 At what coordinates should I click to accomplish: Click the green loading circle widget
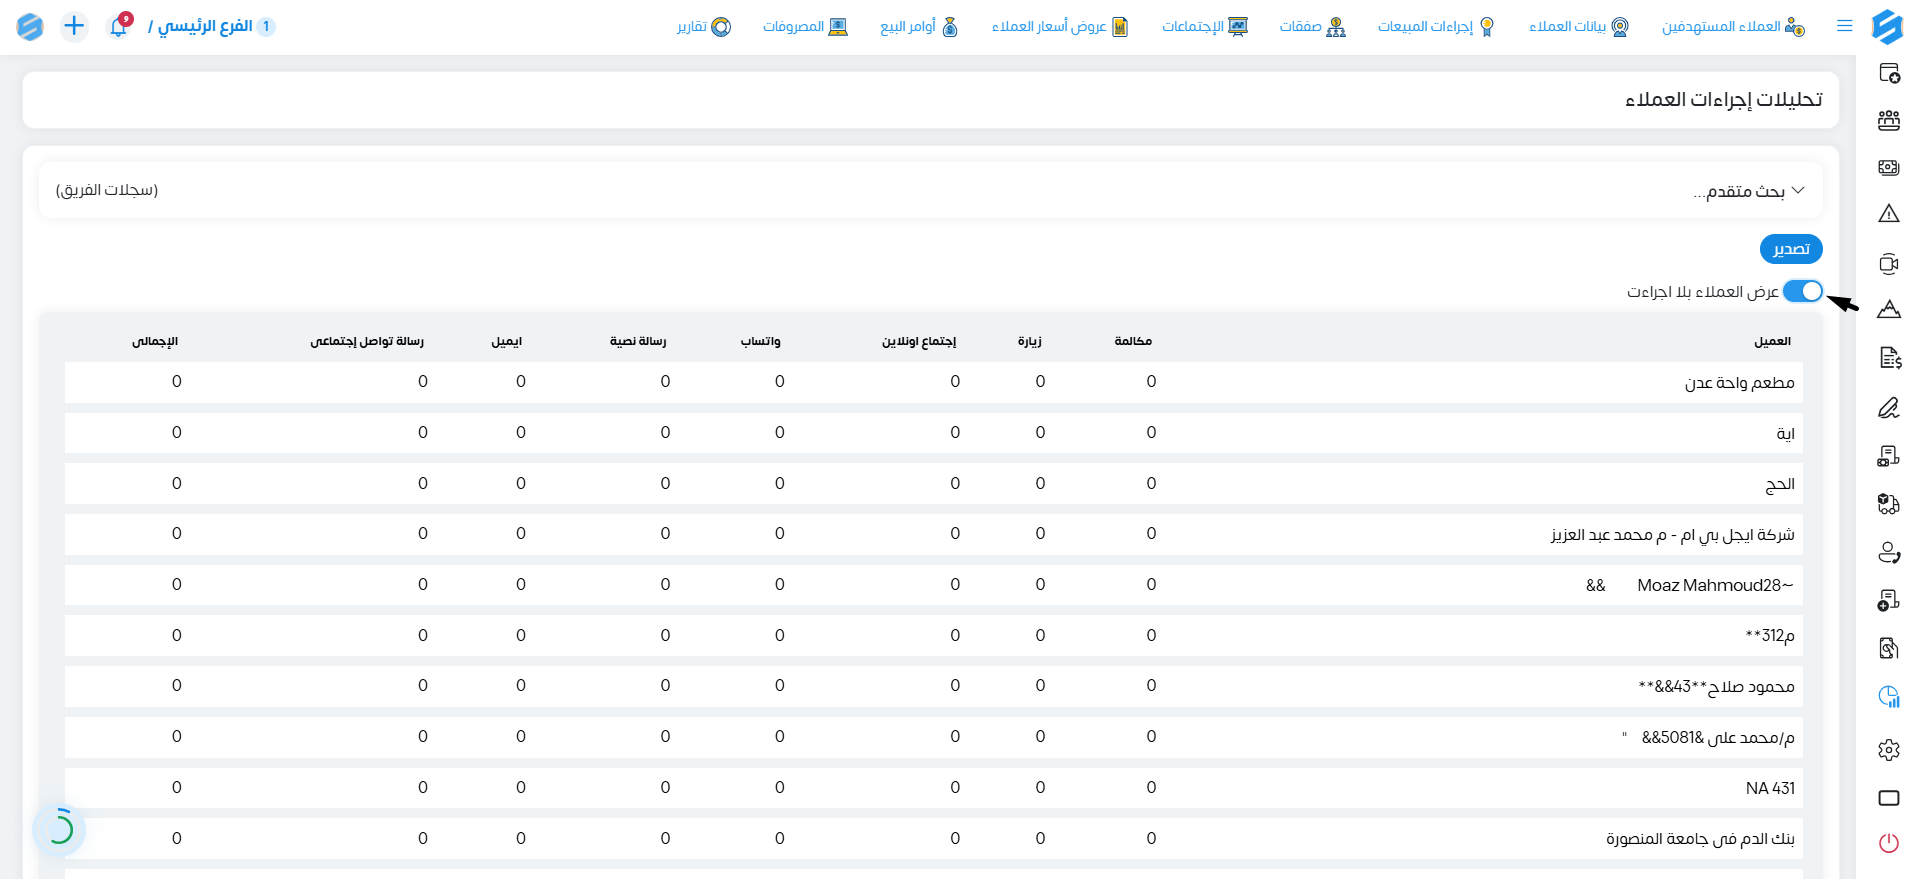[x=59, y=828]
